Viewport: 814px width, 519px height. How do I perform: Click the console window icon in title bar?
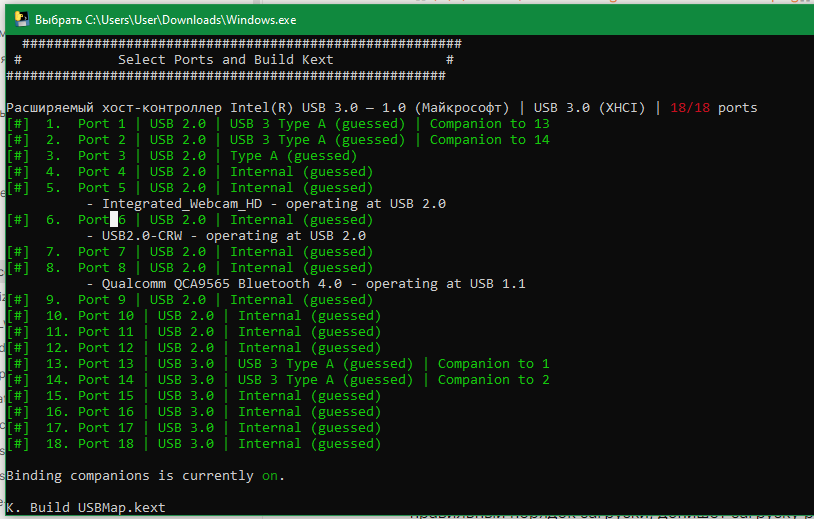19,19
